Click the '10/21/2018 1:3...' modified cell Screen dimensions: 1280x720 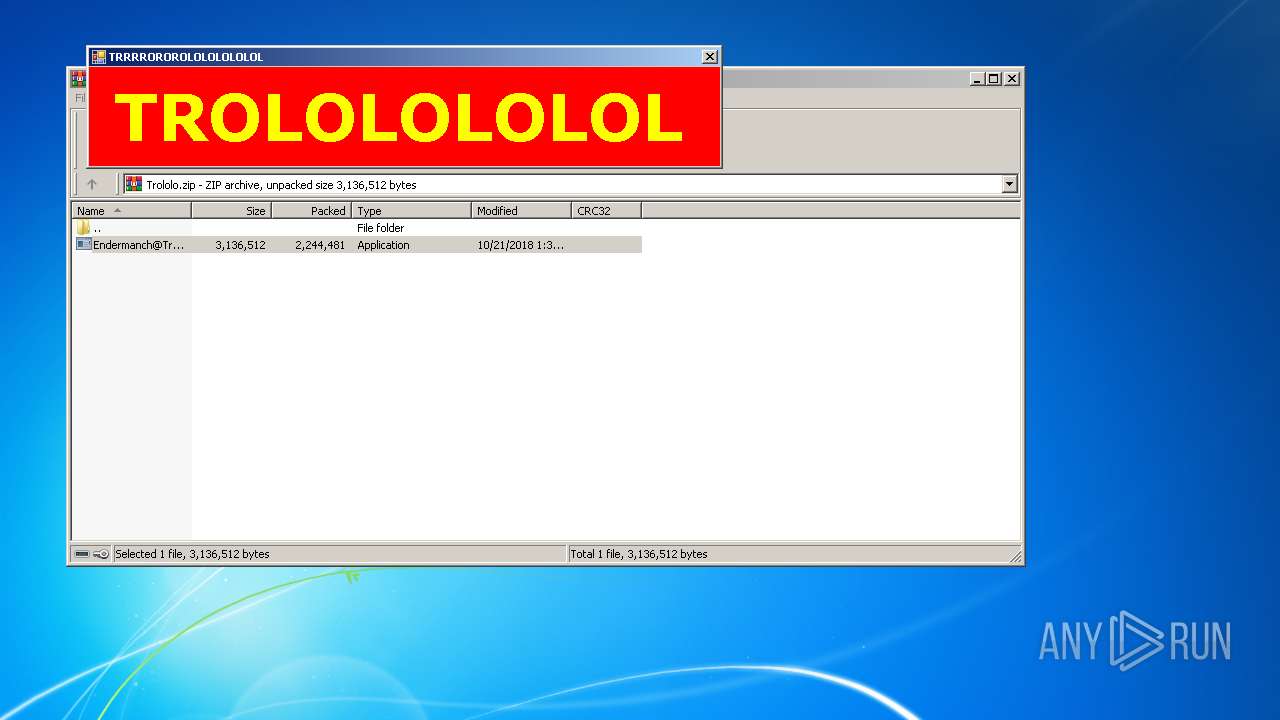(x=520, y=245)
